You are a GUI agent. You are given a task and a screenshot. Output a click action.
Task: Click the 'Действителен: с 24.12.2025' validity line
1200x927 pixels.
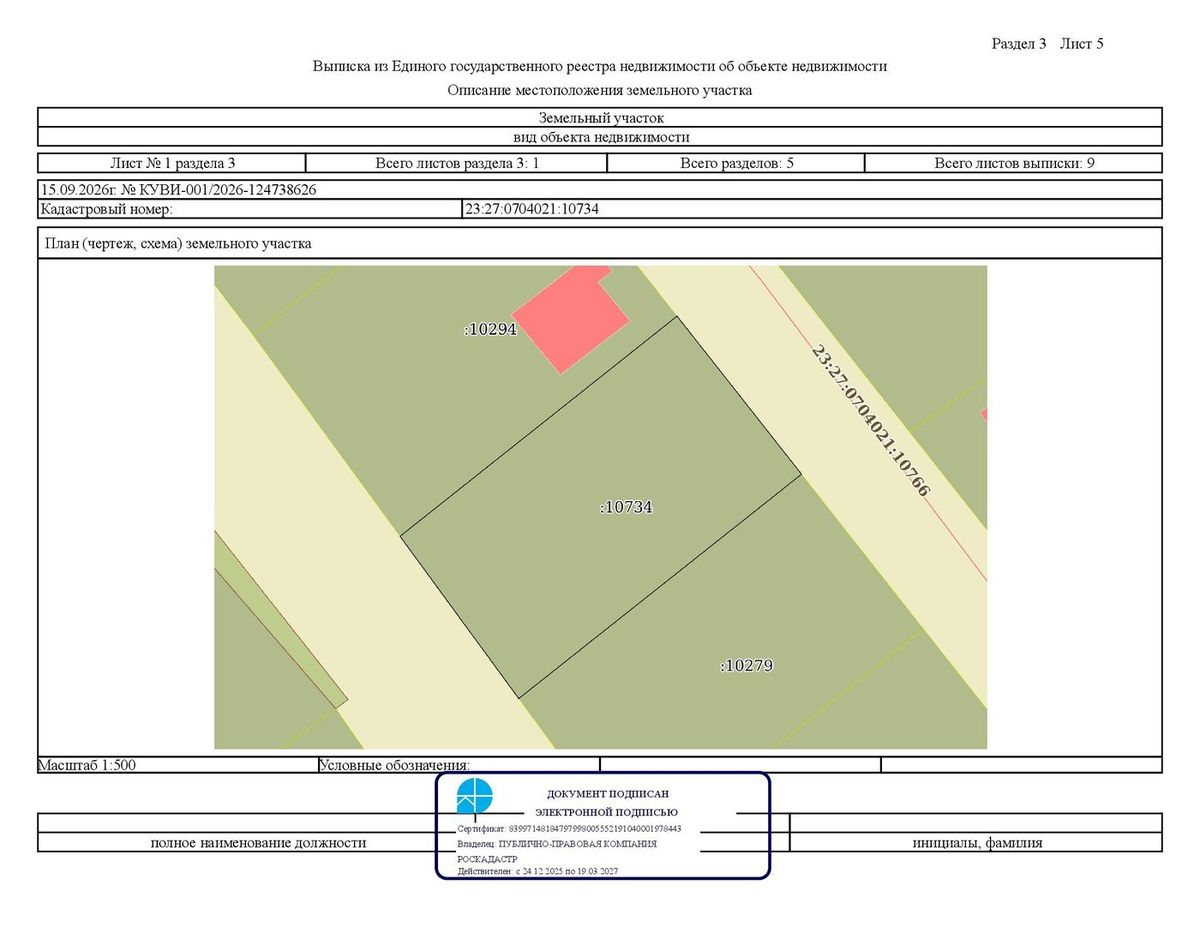[537, 872]
